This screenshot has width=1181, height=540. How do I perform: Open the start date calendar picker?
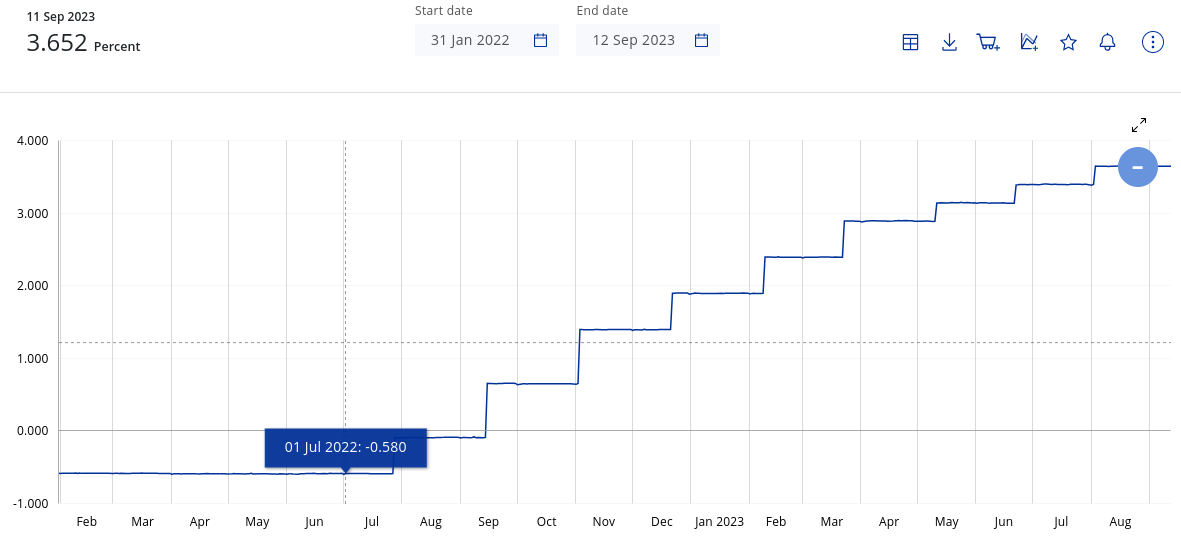coord(540,40)
